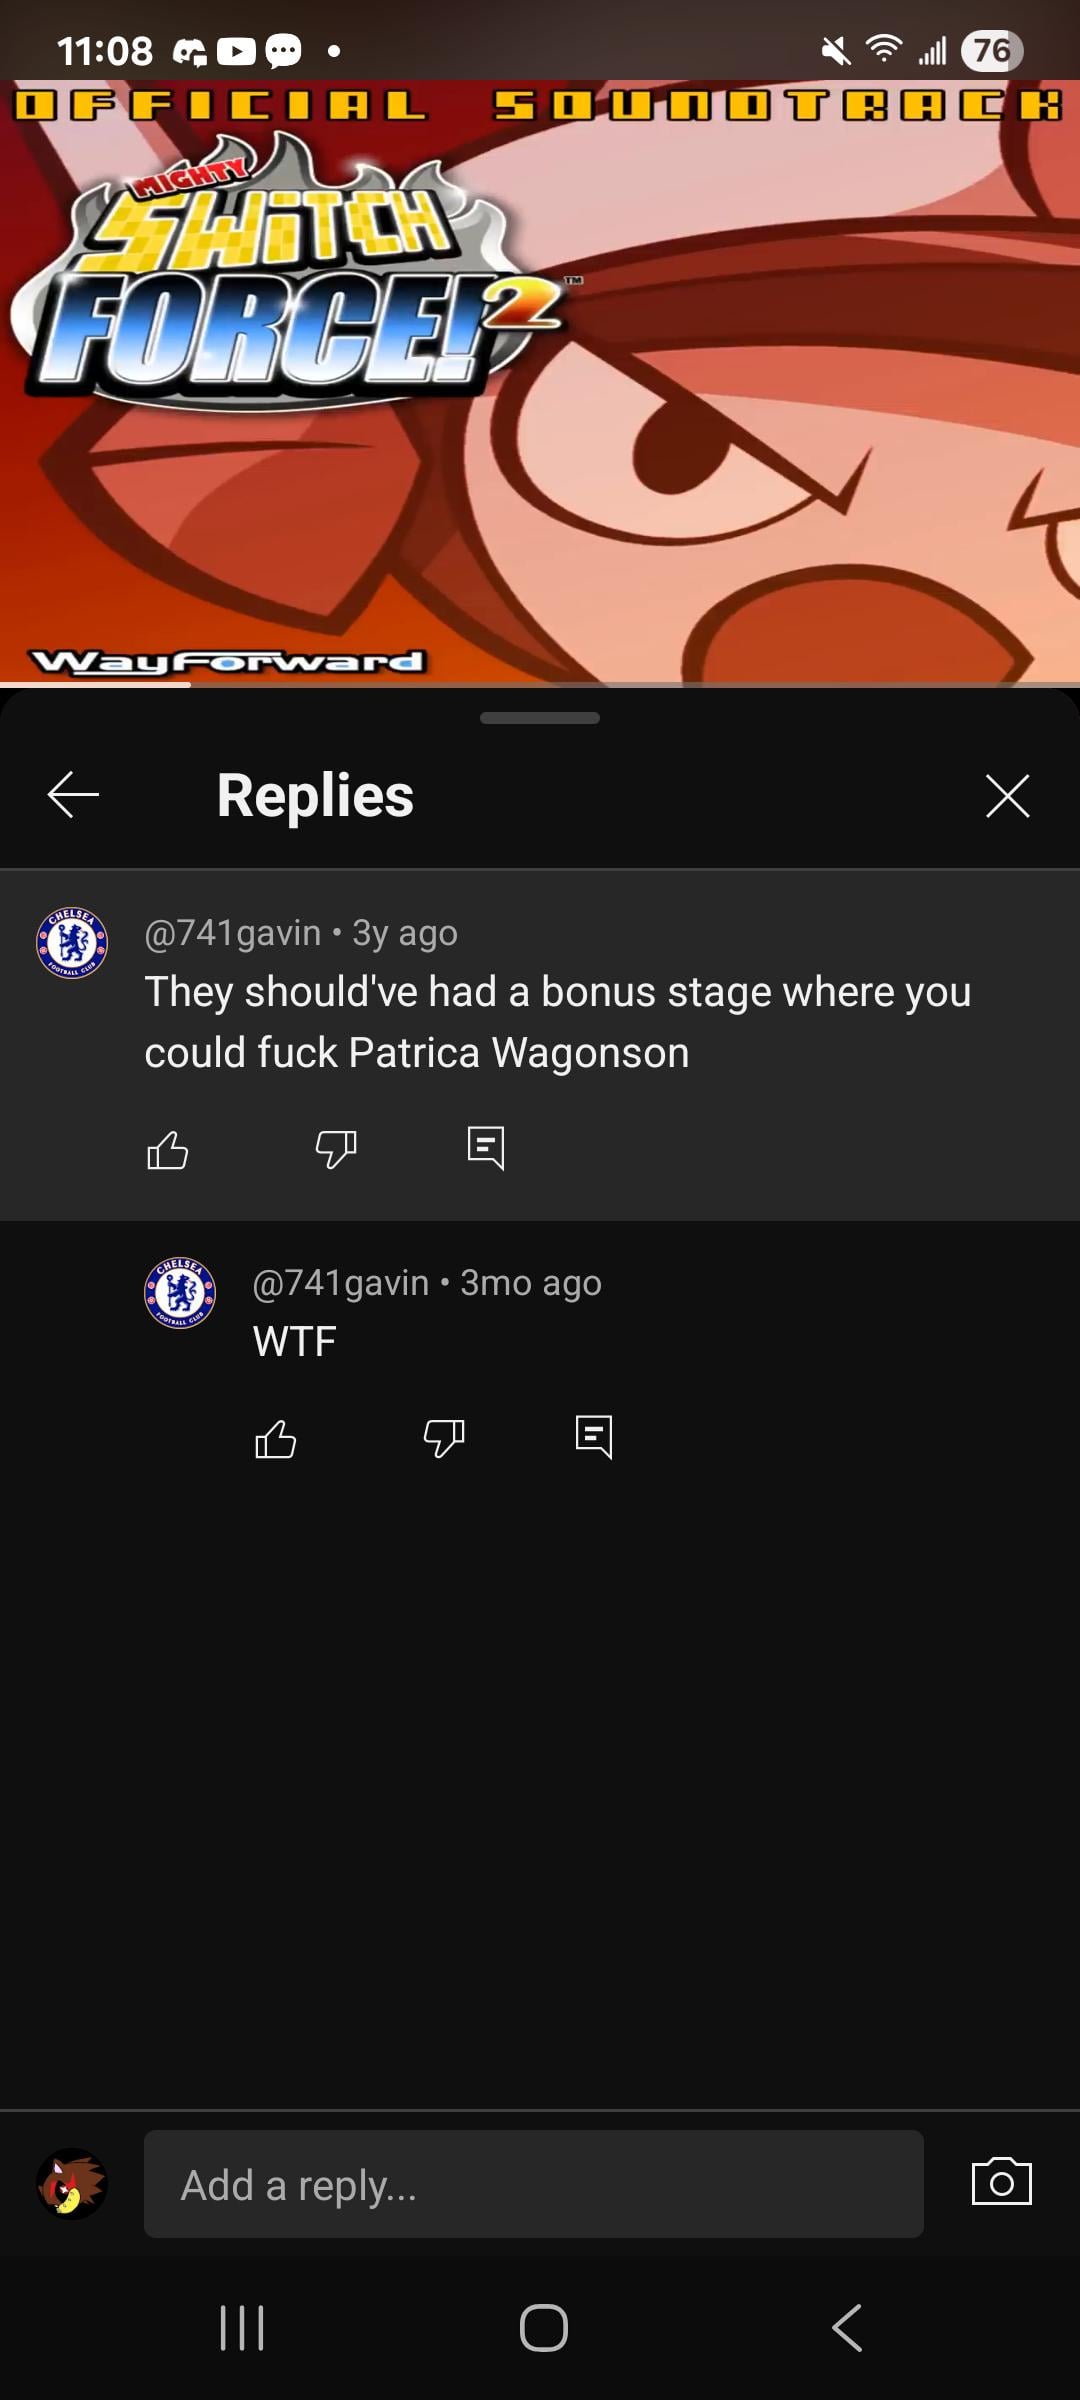Tap the video progress bar
Image resolution: width=1080 pixels, height=2400 pixels.
(540, 685)
